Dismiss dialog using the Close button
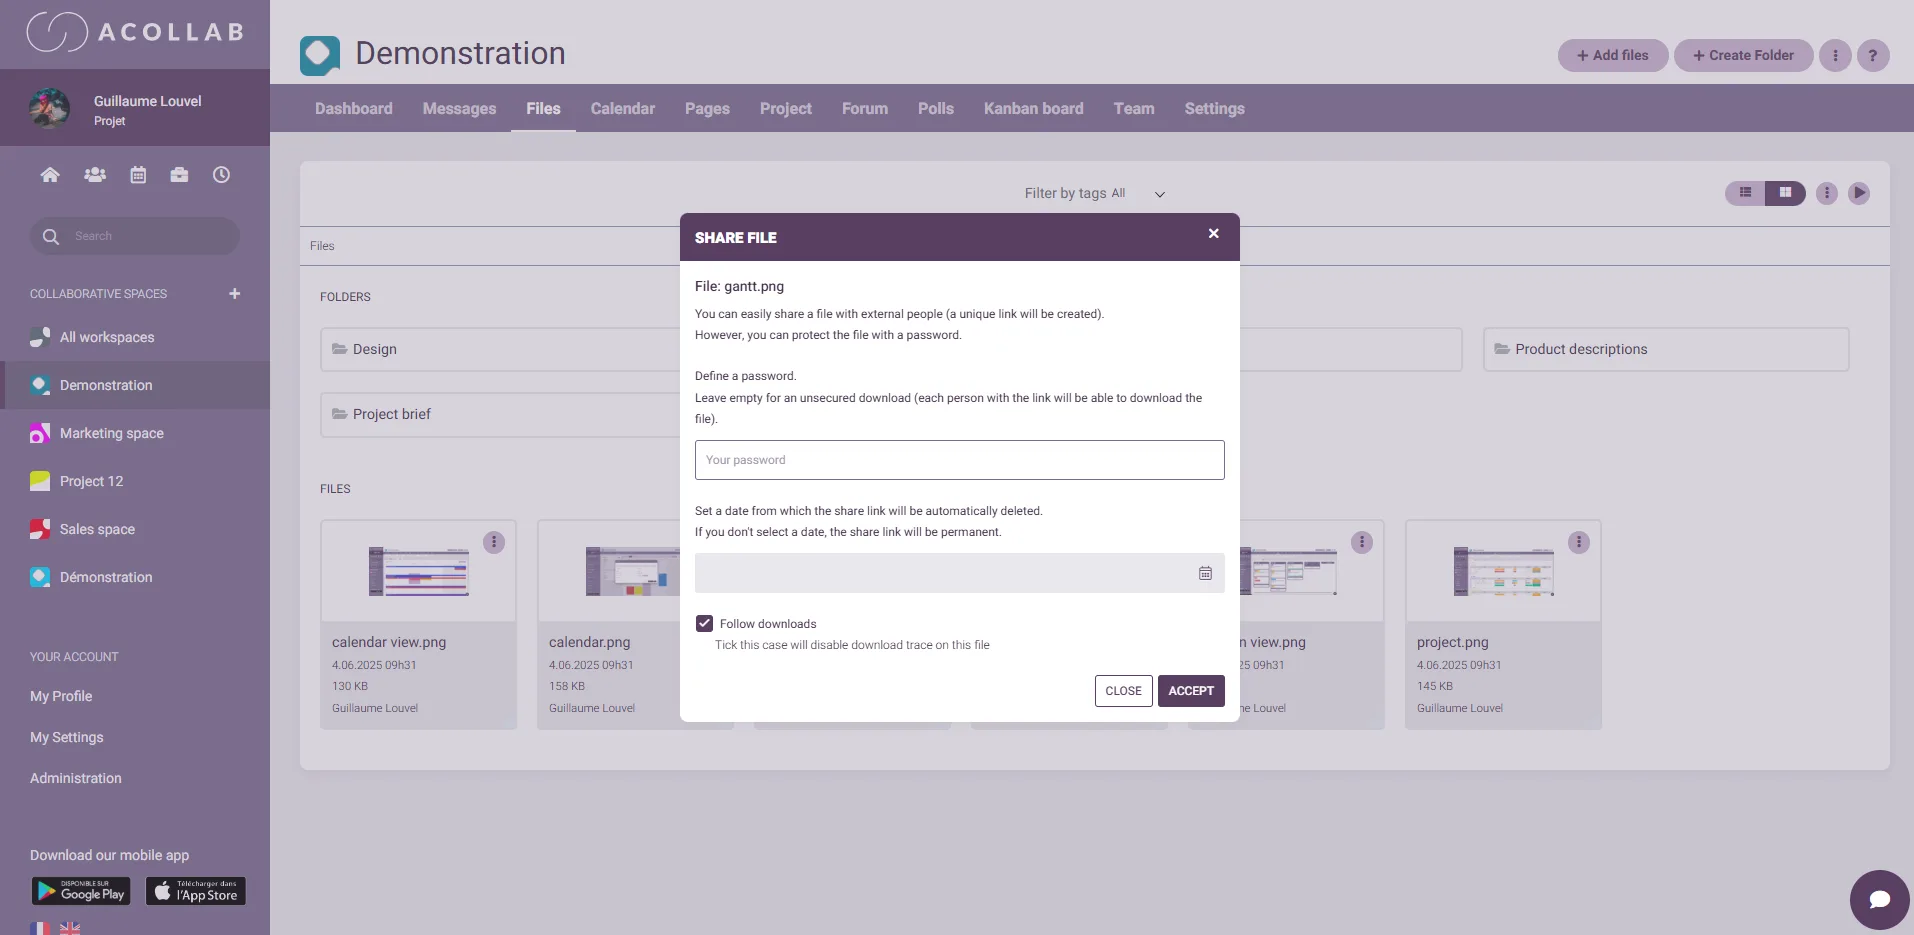Viewport: 1914px width, 935px height. pos(1123,691)
